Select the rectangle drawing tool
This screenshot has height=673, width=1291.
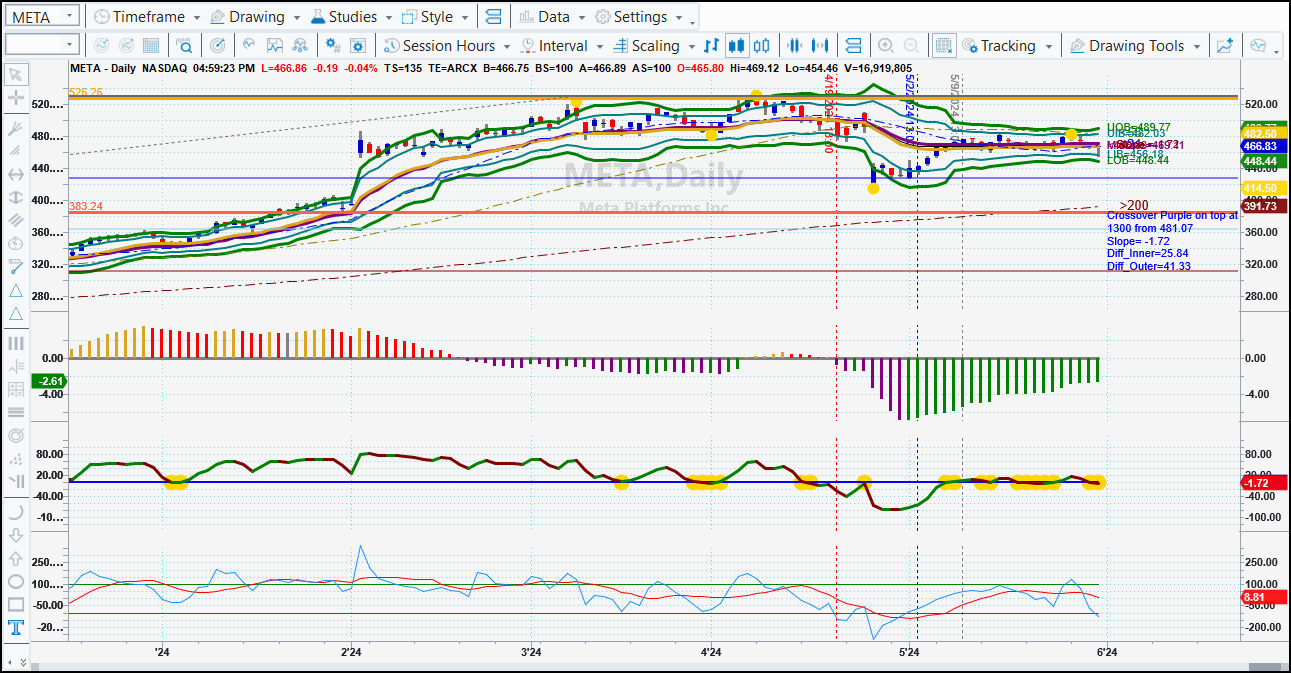coord(16,605)
